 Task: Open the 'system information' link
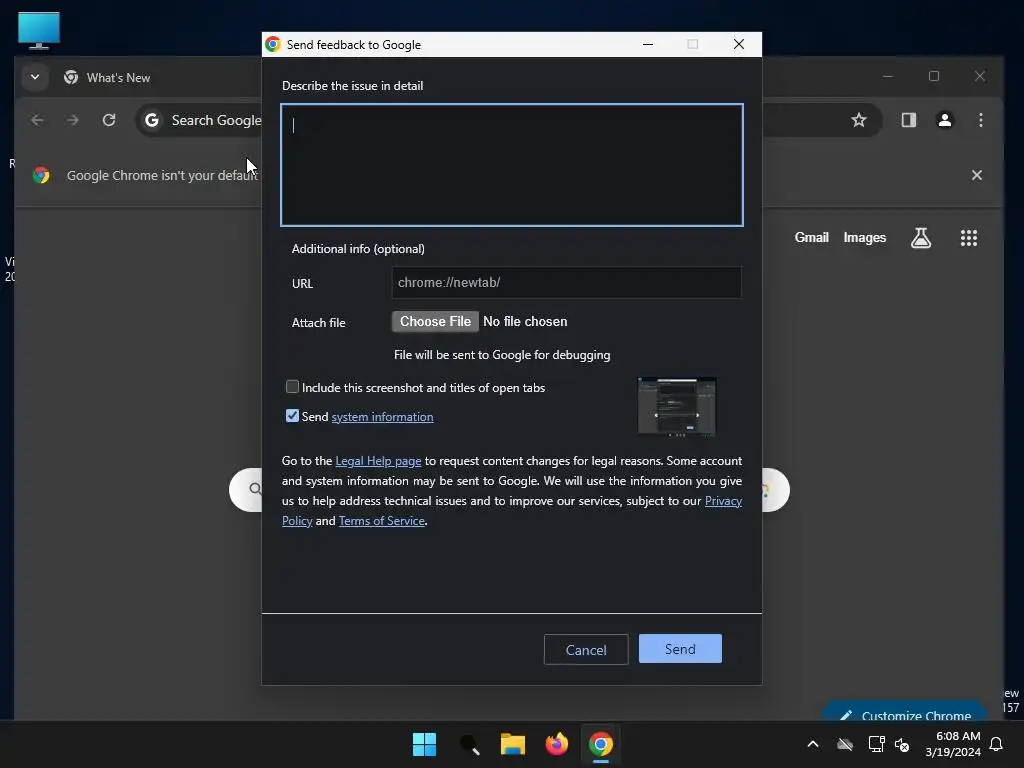click(382, 417)
